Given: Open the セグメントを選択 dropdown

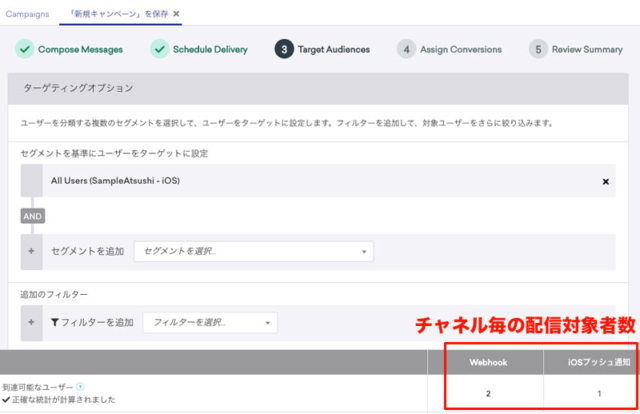Looking at the screenshot, I should click(253, 251).
